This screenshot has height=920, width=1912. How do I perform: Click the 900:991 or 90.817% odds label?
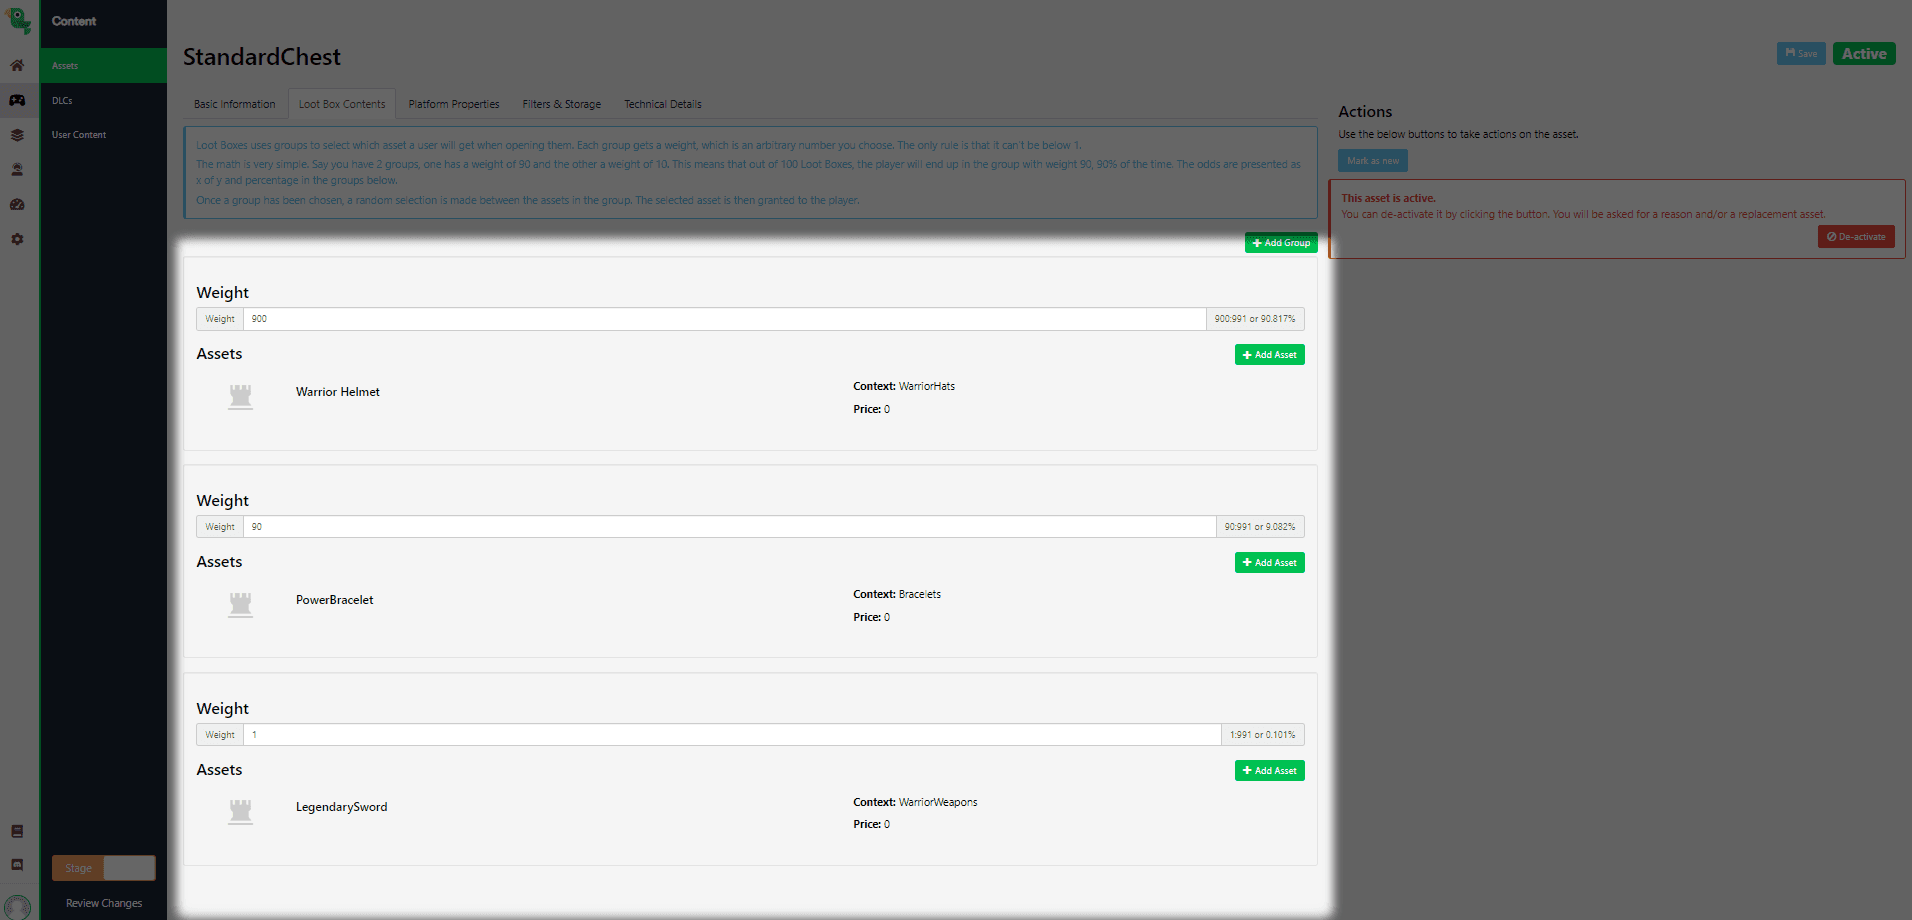(x=1255, y=319)
